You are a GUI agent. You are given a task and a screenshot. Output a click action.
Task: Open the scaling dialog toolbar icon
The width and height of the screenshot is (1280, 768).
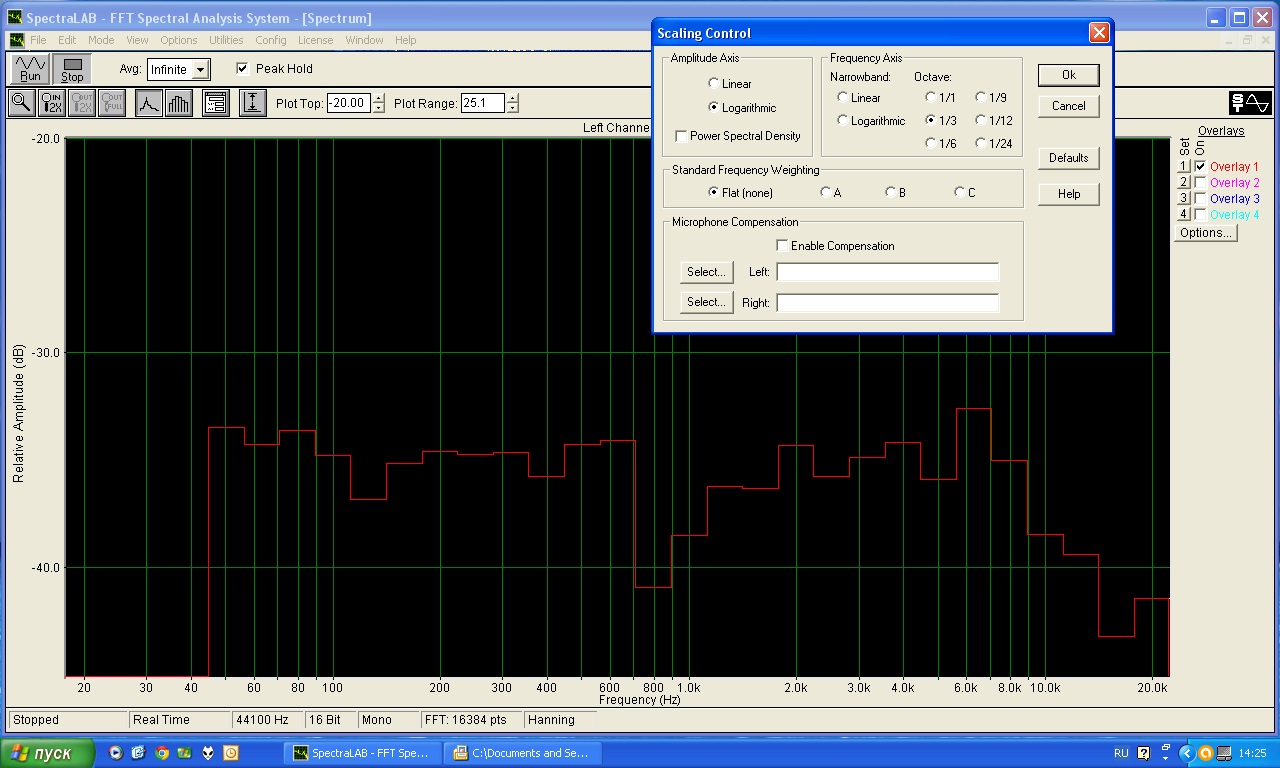pyautogui.click(x=215, y=103)
